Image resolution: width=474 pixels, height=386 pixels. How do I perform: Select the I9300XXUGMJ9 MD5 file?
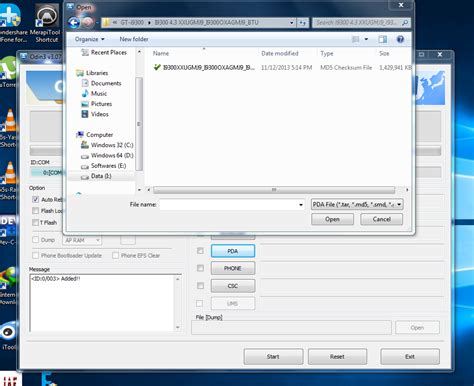[x=204, y=68]
